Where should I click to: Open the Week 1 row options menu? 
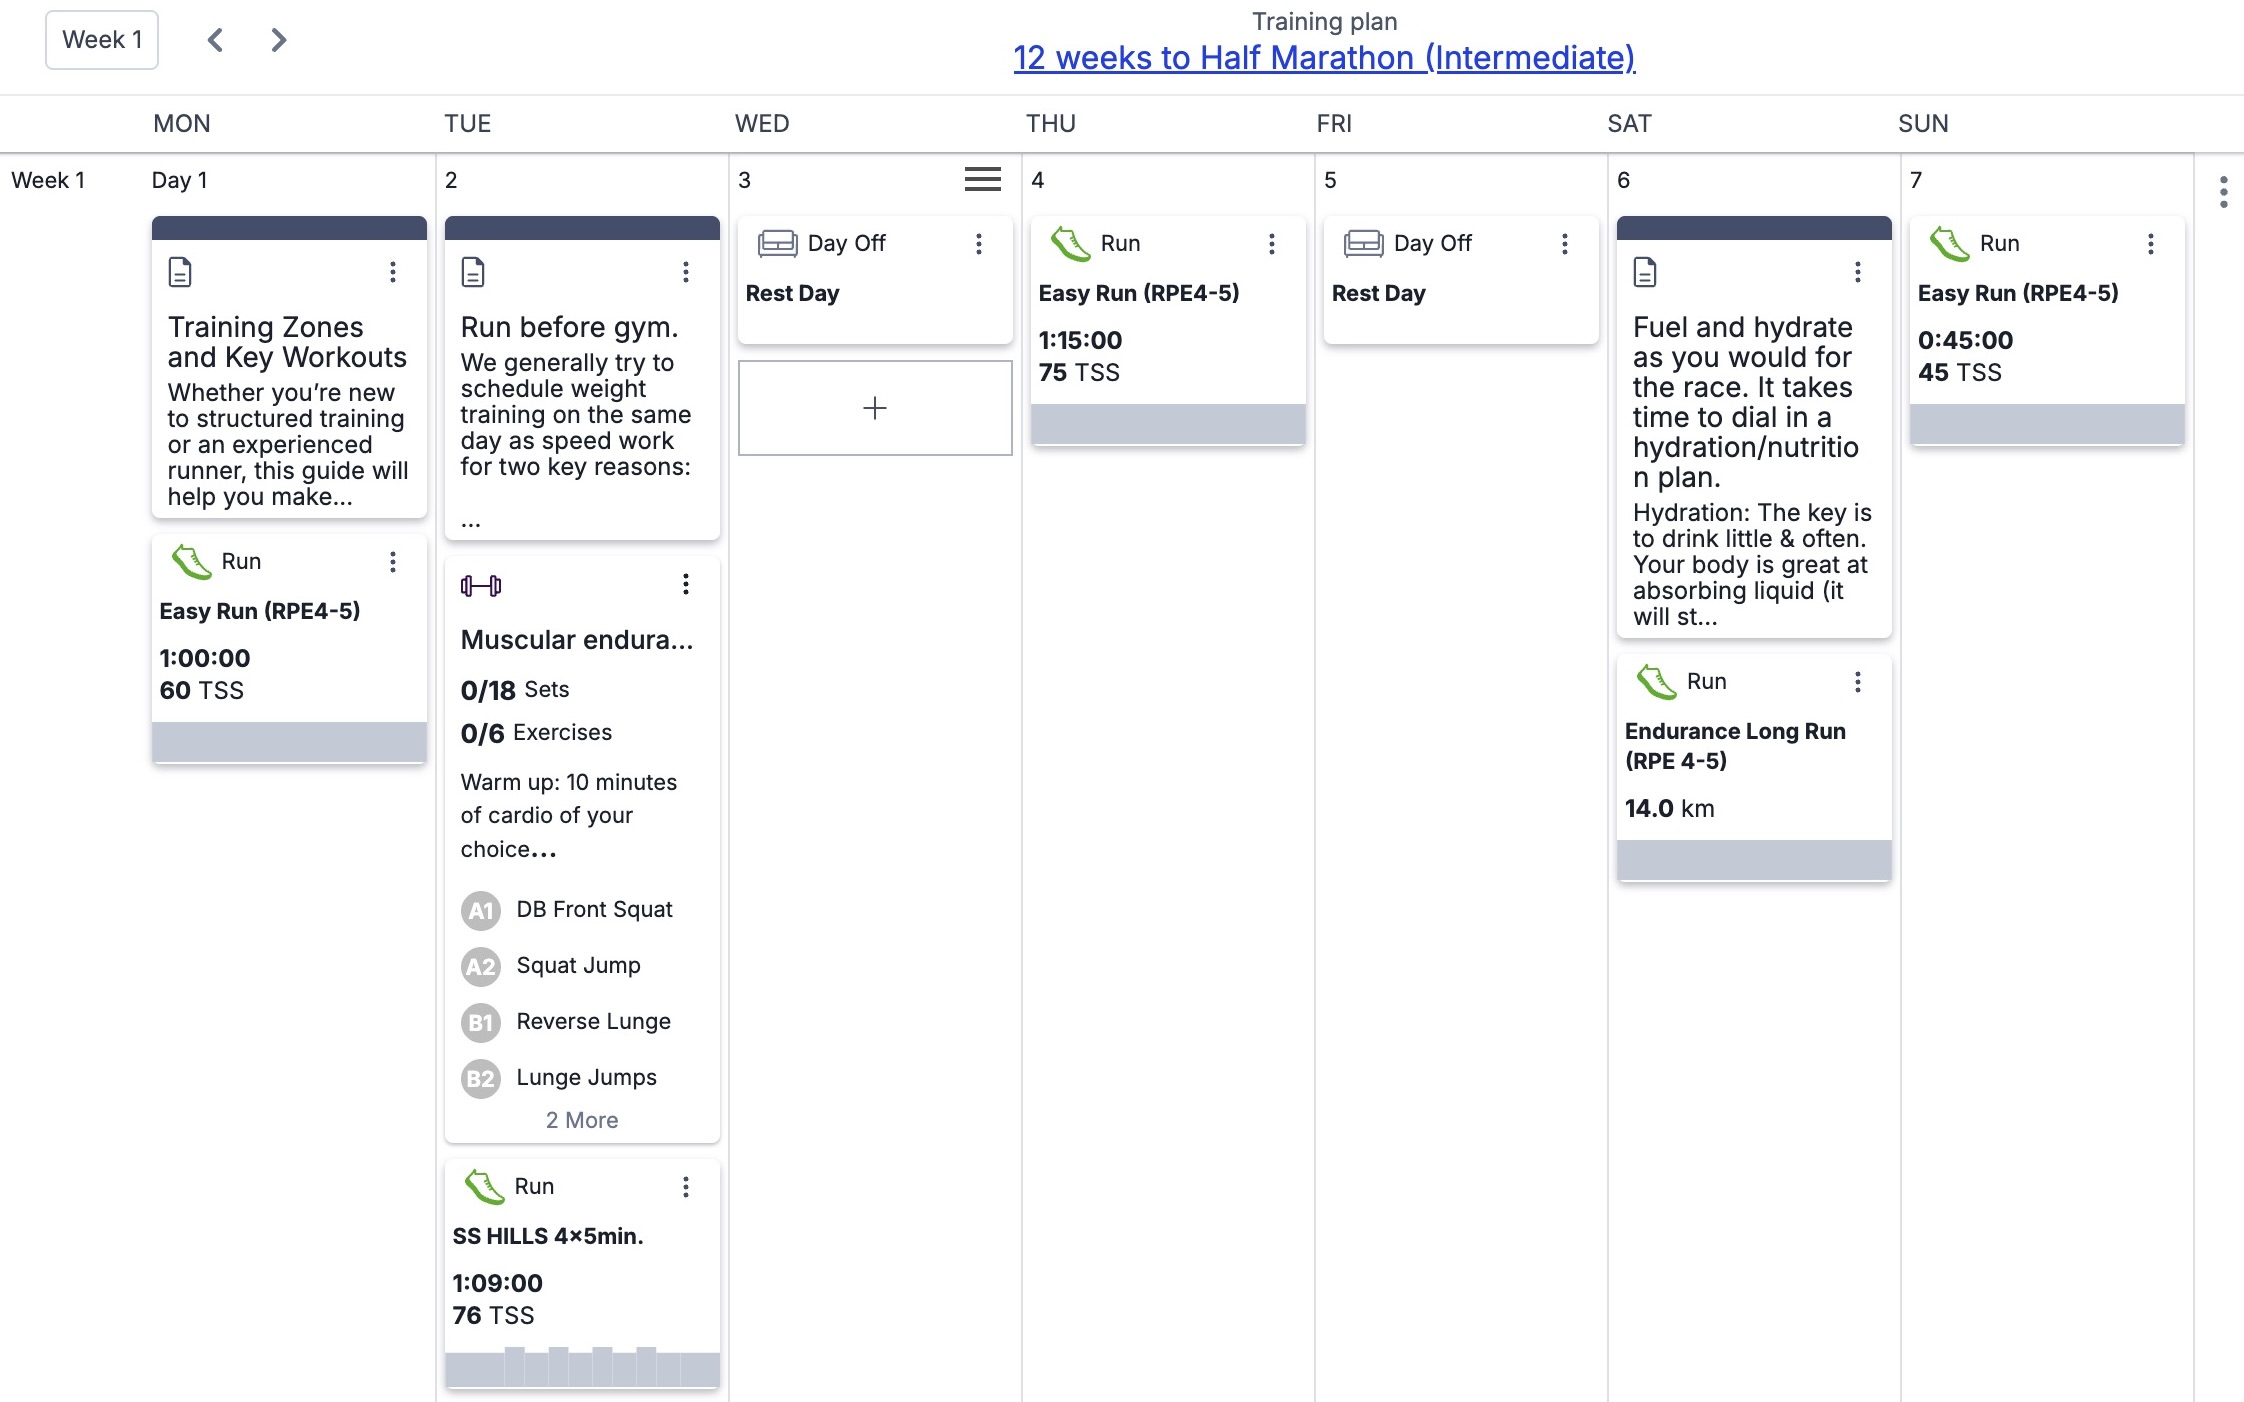pyautogui.click(x=2223, y=191)
